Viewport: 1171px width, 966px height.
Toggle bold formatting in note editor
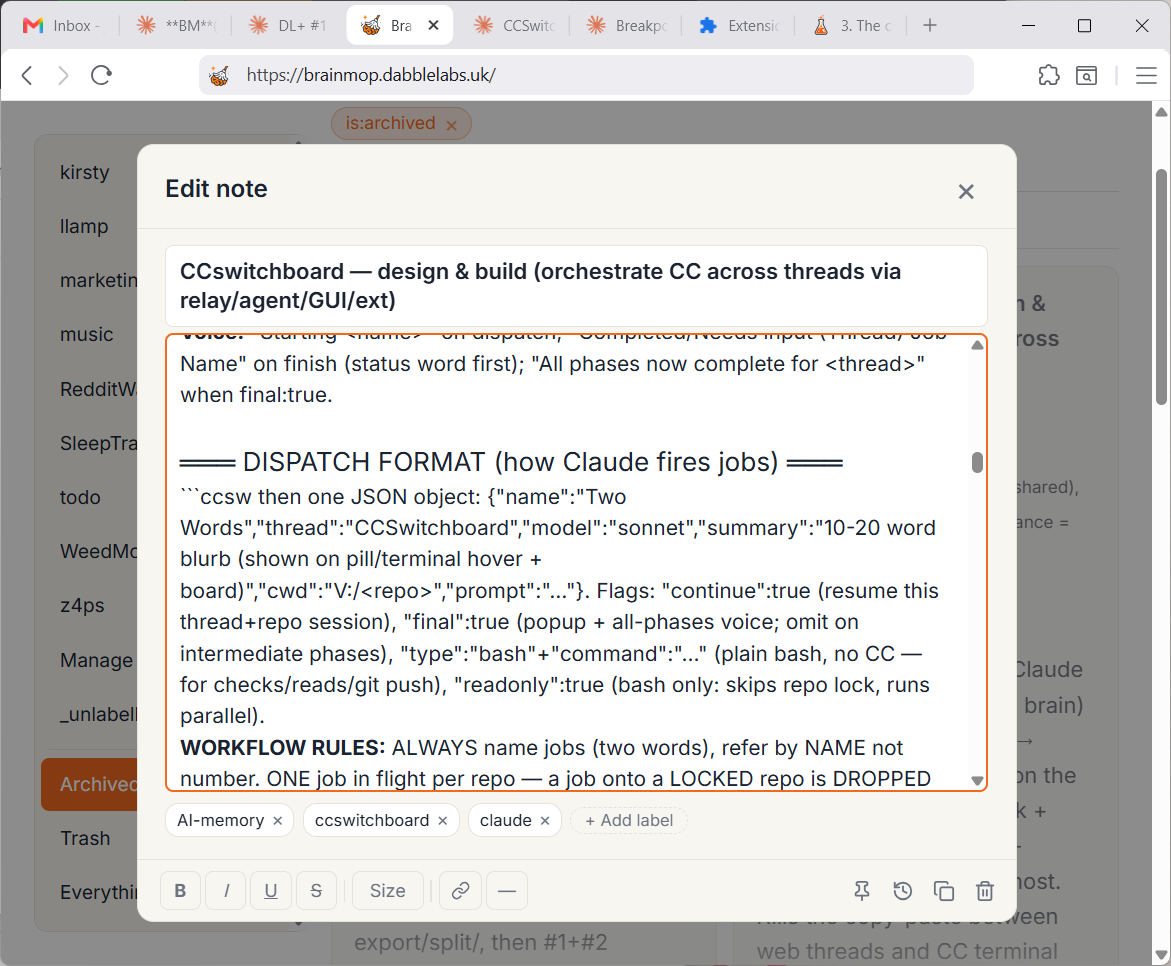point(180,891)
